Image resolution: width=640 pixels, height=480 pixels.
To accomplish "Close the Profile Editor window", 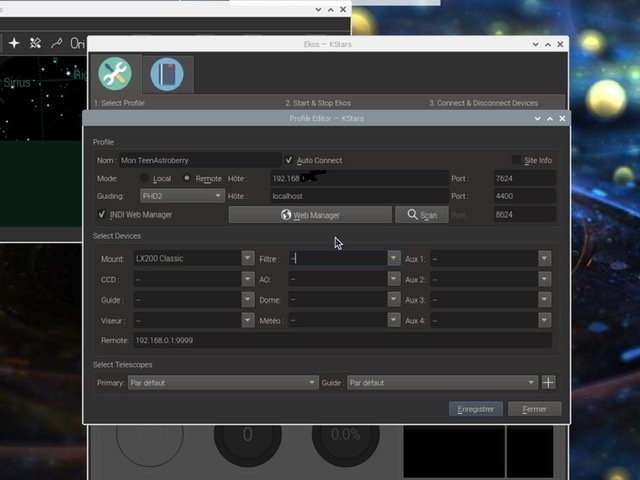I will [x=562, y=118].
